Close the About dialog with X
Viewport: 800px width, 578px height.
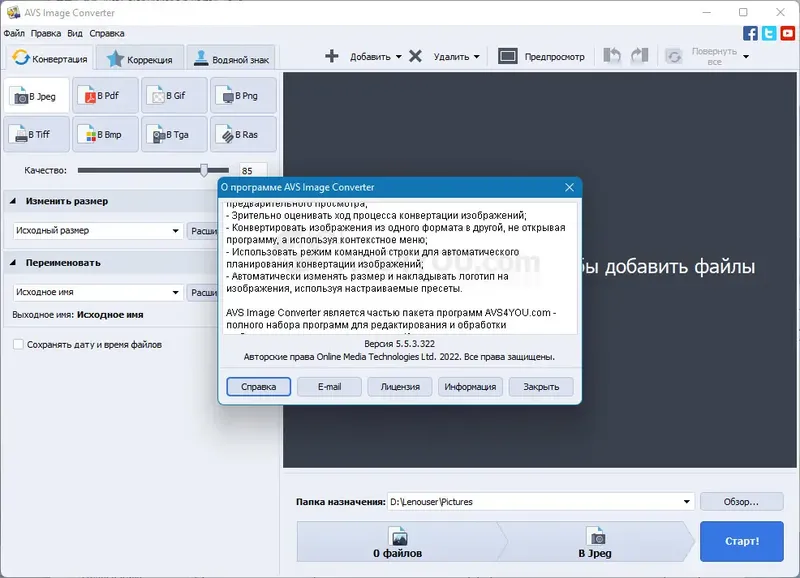(569, 187)
